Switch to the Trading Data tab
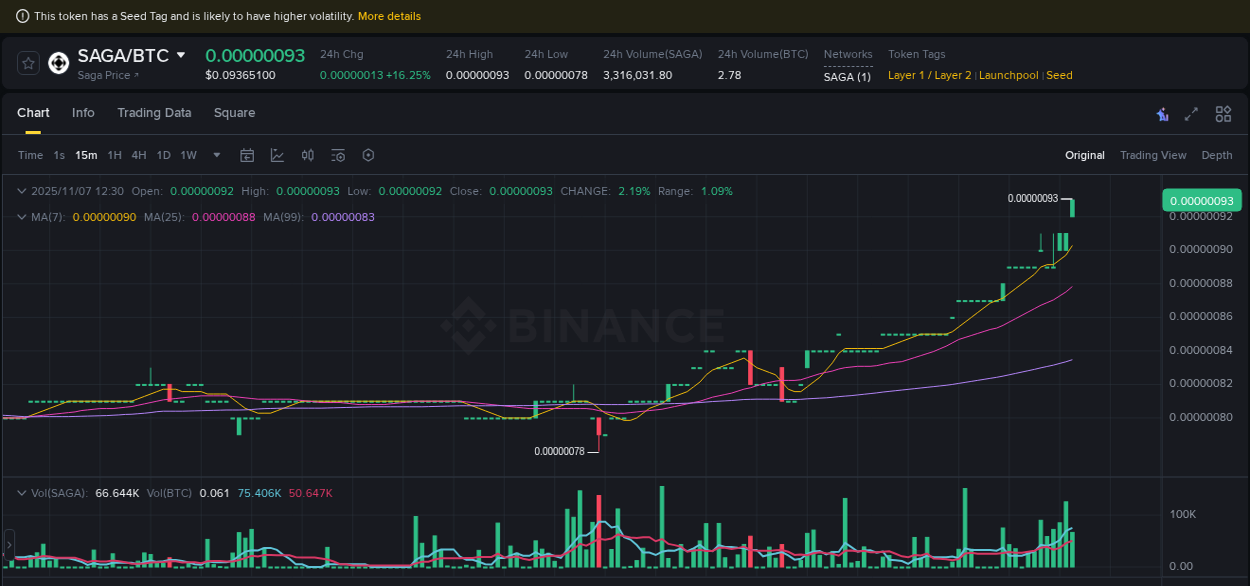 [154, 113]
